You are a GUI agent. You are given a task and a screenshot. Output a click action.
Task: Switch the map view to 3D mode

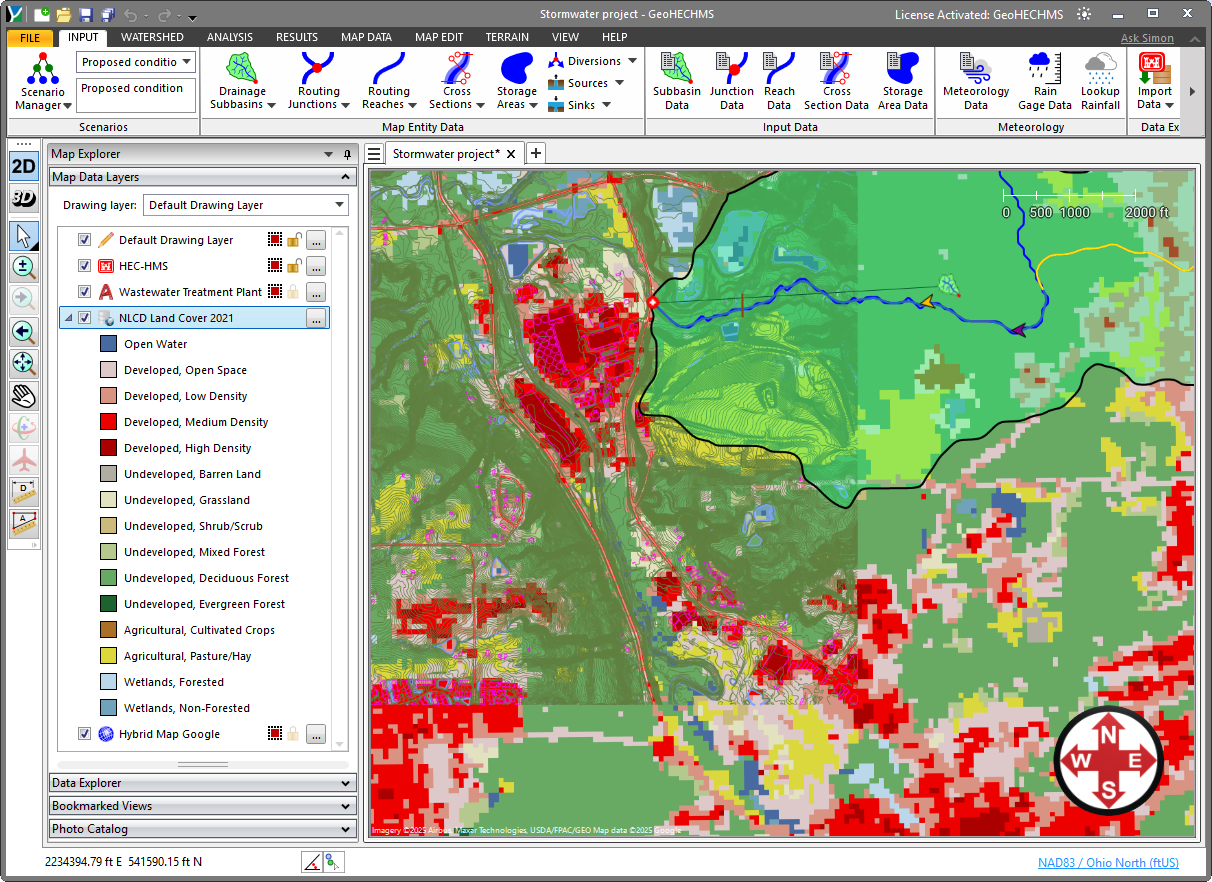pyautogui.click(x=23, y=197)
